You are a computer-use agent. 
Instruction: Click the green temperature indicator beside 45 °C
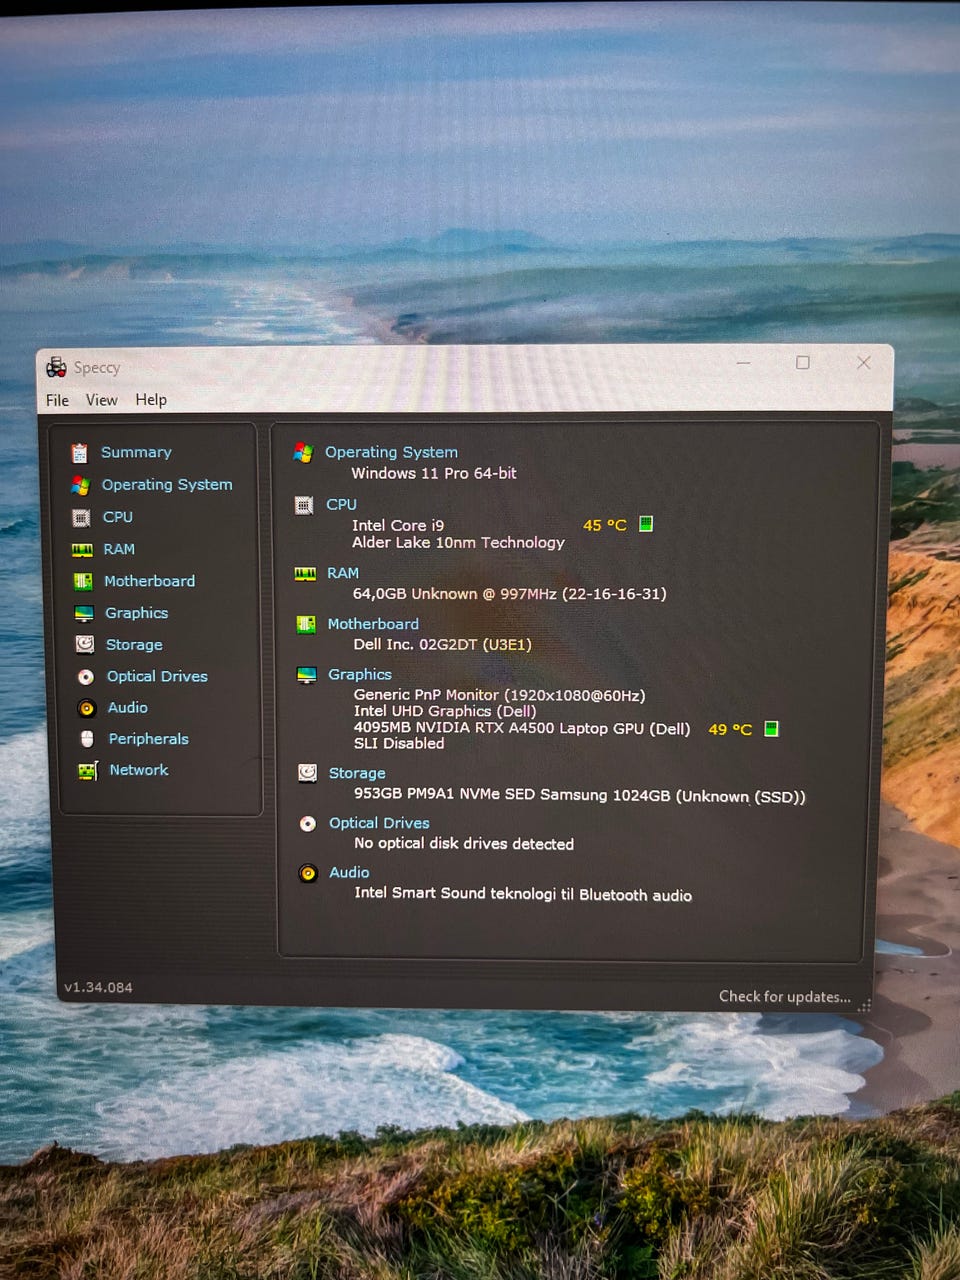[646, 524]
